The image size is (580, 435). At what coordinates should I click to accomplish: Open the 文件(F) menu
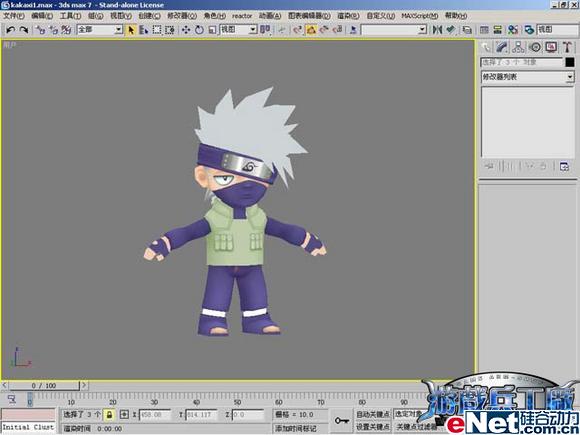(x=14, y=16)
